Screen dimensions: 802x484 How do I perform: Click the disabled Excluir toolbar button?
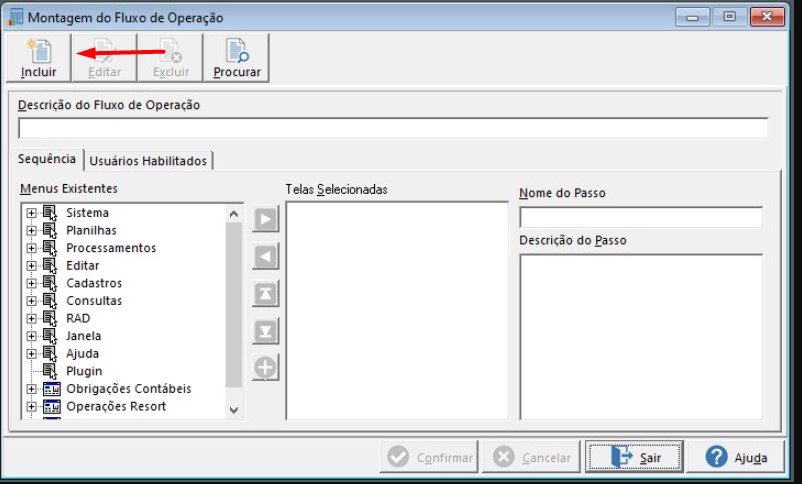(170, 58)
